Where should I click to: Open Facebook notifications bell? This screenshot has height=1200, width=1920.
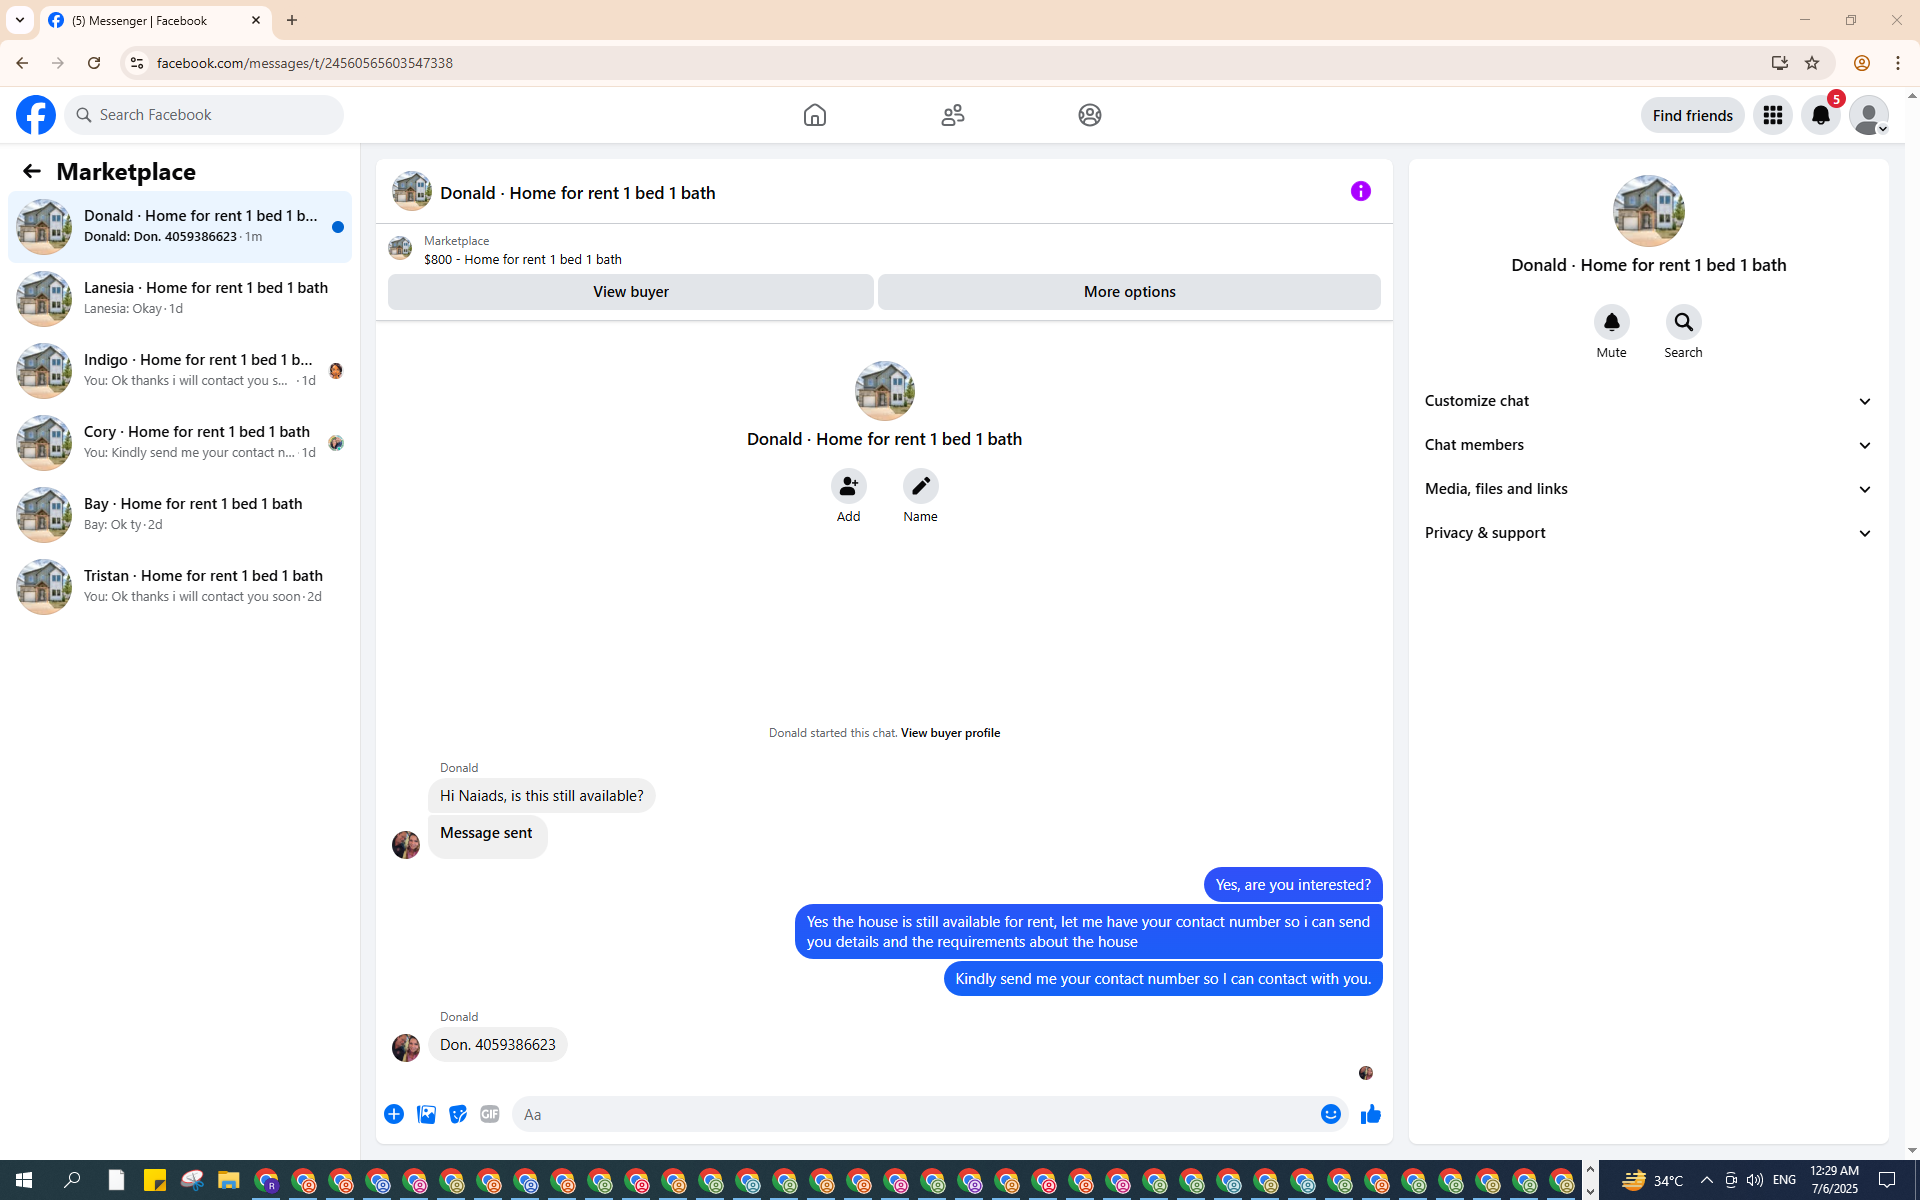tap(1820, 115)
